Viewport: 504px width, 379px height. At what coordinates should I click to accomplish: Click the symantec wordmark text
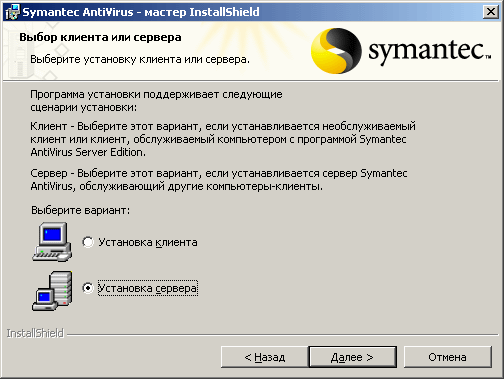coord(429,51)
